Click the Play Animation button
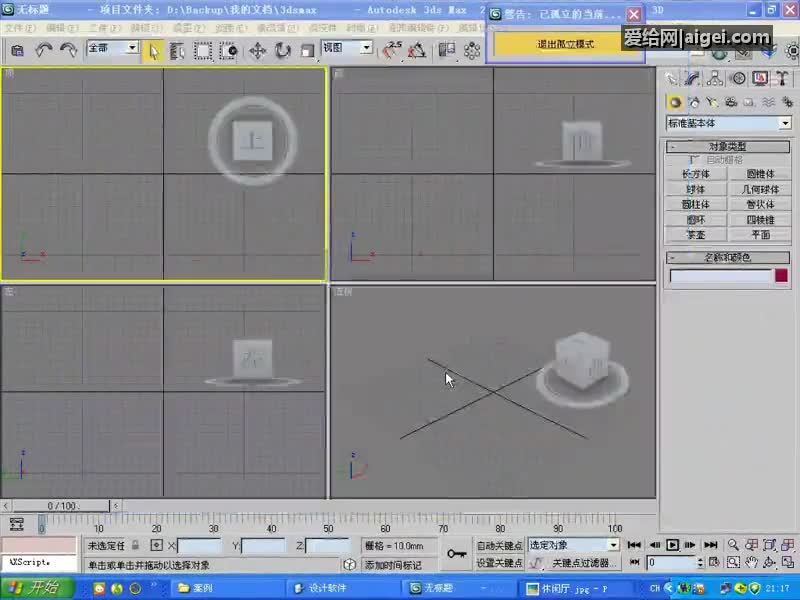 [x=673, y=545]
